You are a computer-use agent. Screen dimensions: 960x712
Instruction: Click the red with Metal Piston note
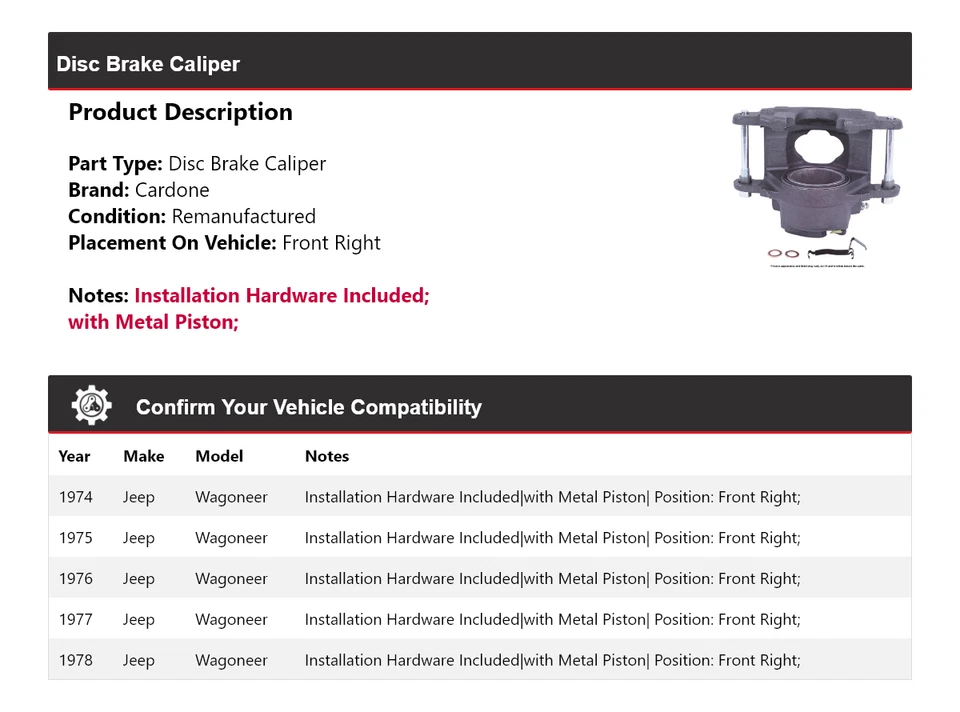point(153,322)
